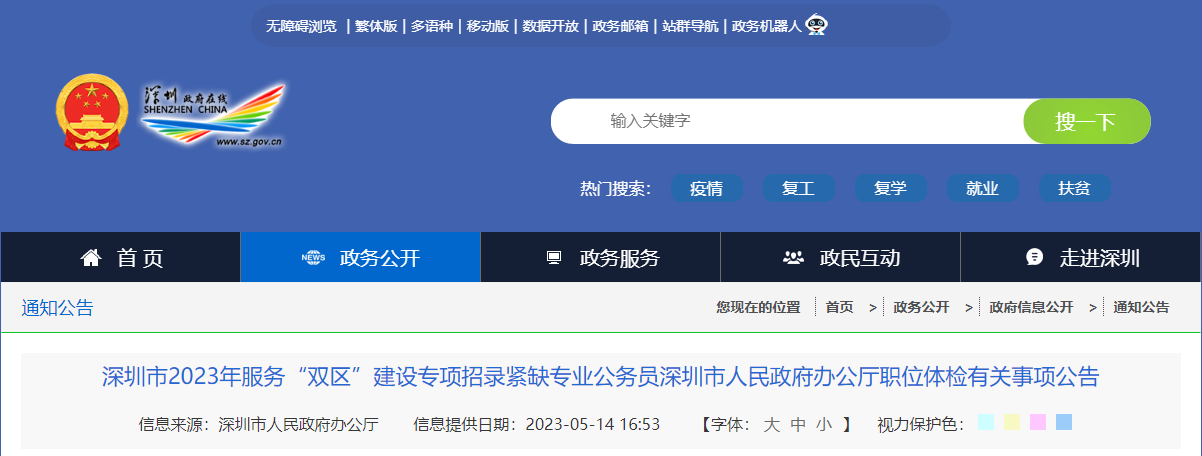
Task: Go to 政府信息公开 in the breadcrumb
Action: 1030,307
